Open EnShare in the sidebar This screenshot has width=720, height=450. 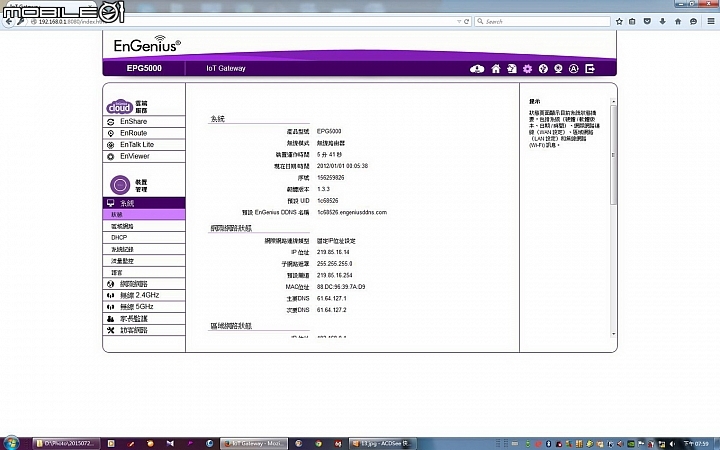[144, 122]
